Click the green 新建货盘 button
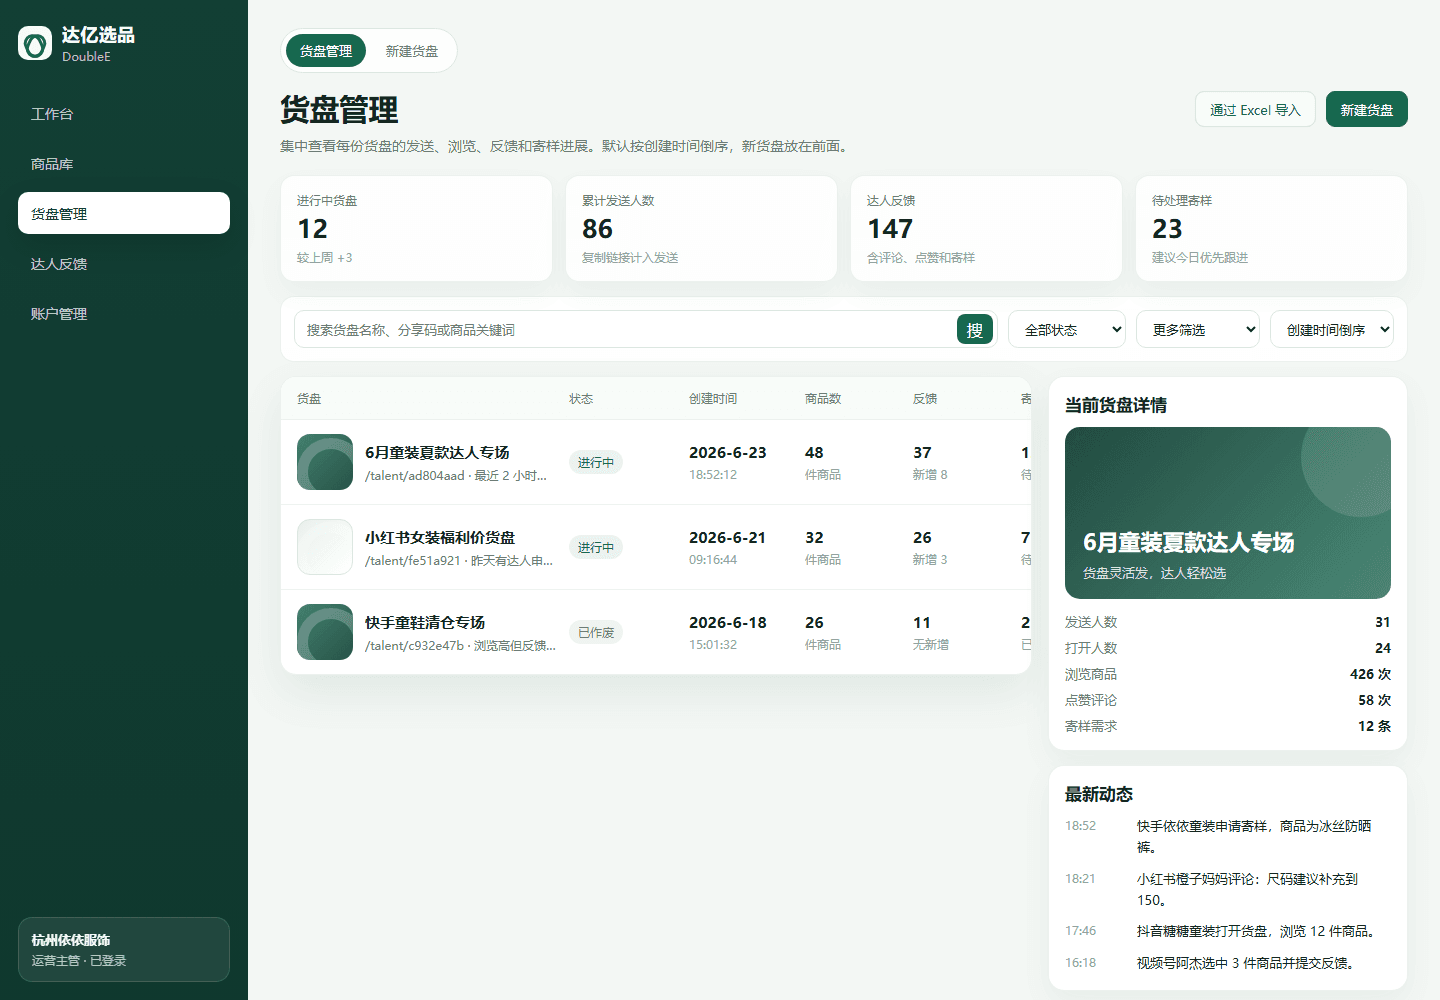Image resolution: width=1440 pixels, height=1000 pixels. click(1367, 109)
